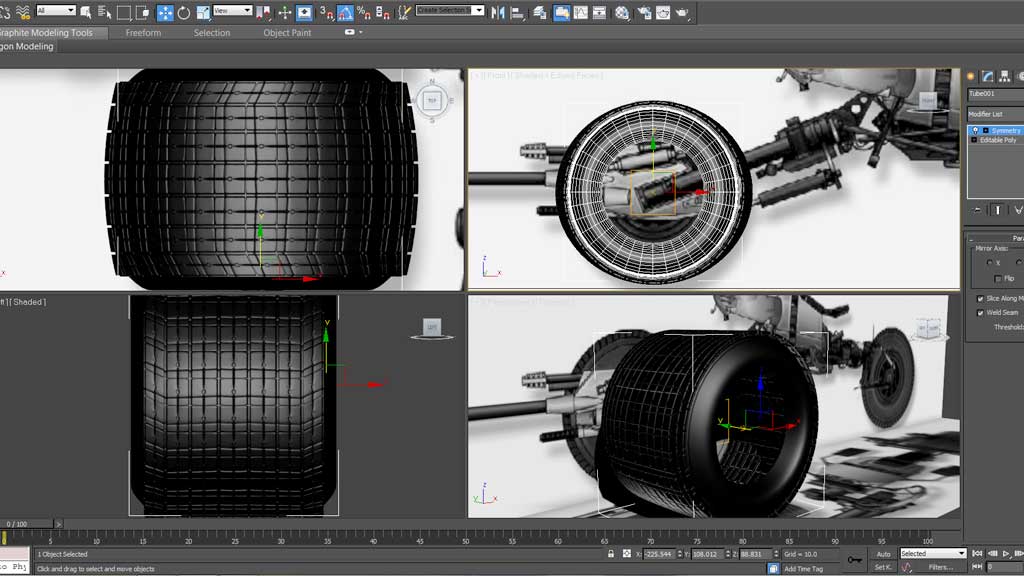The height and width of the screenshot is (576, 1024).
Task: Pick the Select Object arrow tool
Action: (86, 12)
